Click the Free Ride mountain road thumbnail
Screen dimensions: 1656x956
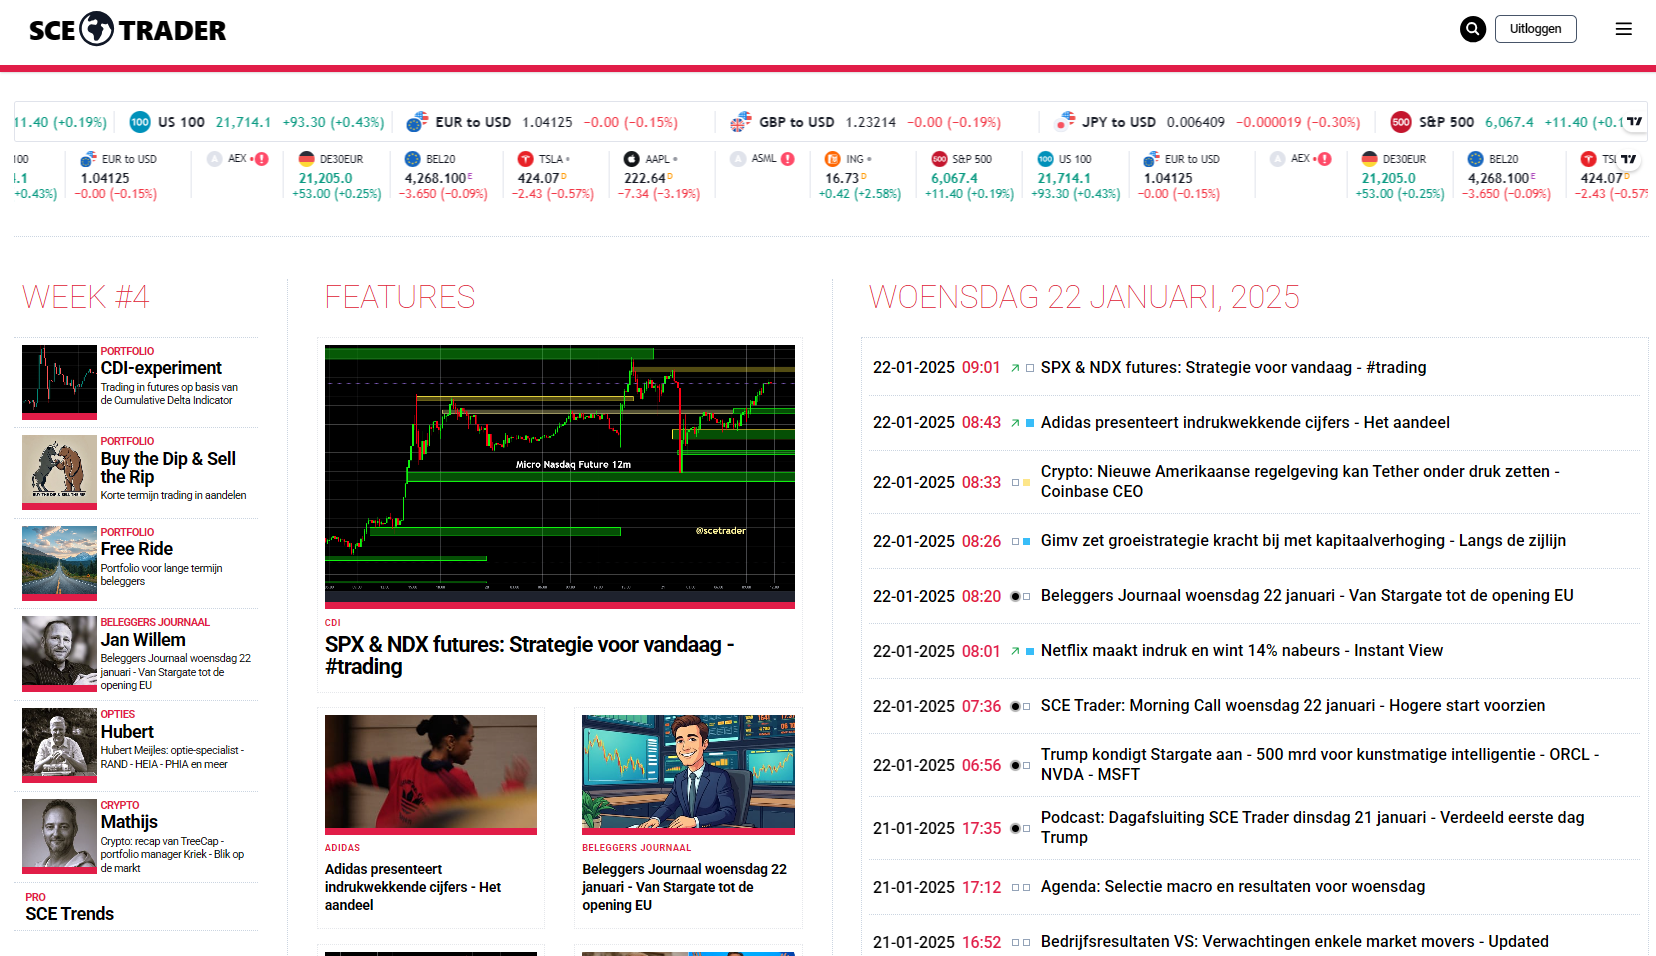pyautogui.click(x=59, y=563)
